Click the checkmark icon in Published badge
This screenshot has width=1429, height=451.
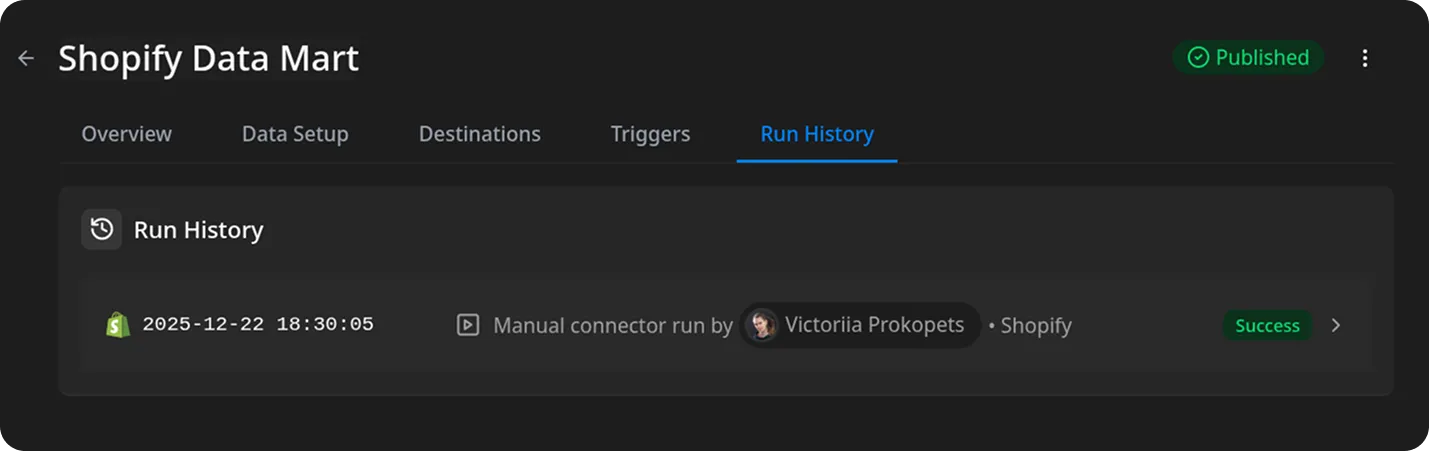(x=1198, y=58)
